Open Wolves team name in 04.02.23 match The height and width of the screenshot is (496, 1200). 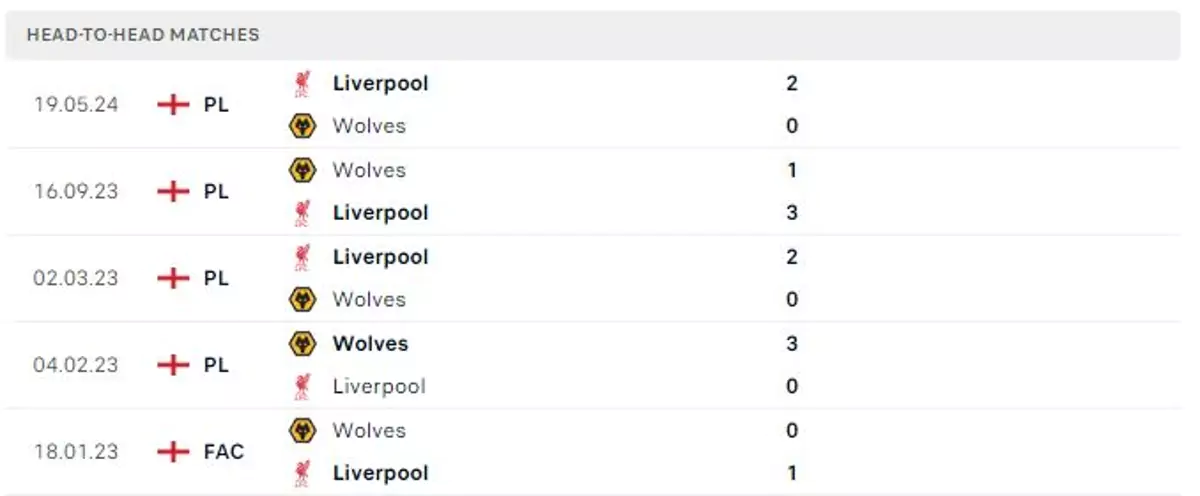click(x=370, y=344)
